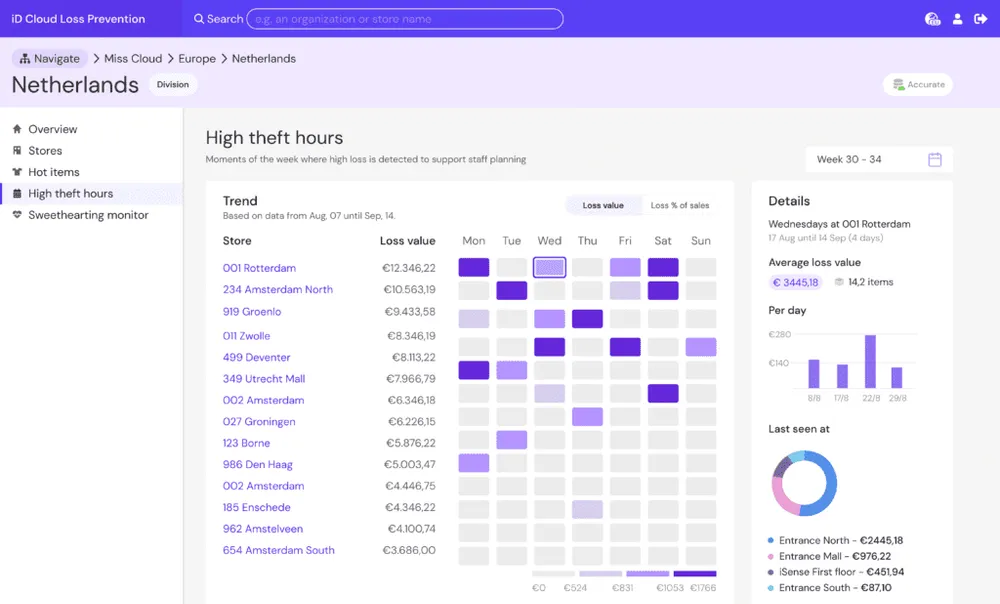Click the Entrance South legend entry

pyautogui.click(x=830, y=588)
